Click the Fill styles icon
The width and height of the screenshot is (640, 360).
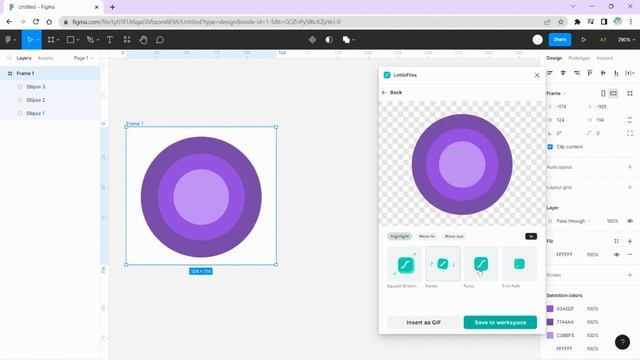pyautogui.click(x=616, y=241)
